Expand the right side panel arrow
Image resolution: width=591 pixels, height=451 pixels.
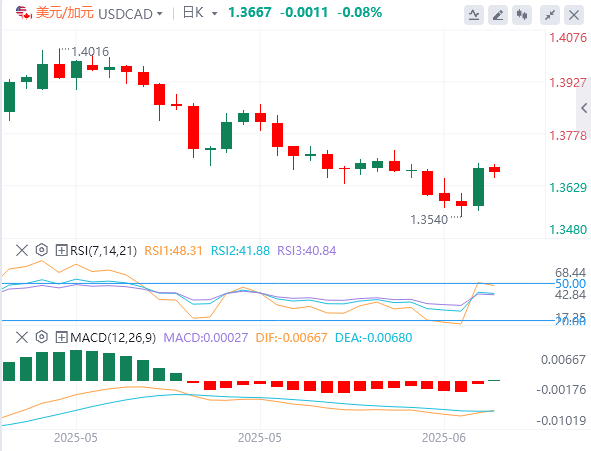[x=584, y=109]
